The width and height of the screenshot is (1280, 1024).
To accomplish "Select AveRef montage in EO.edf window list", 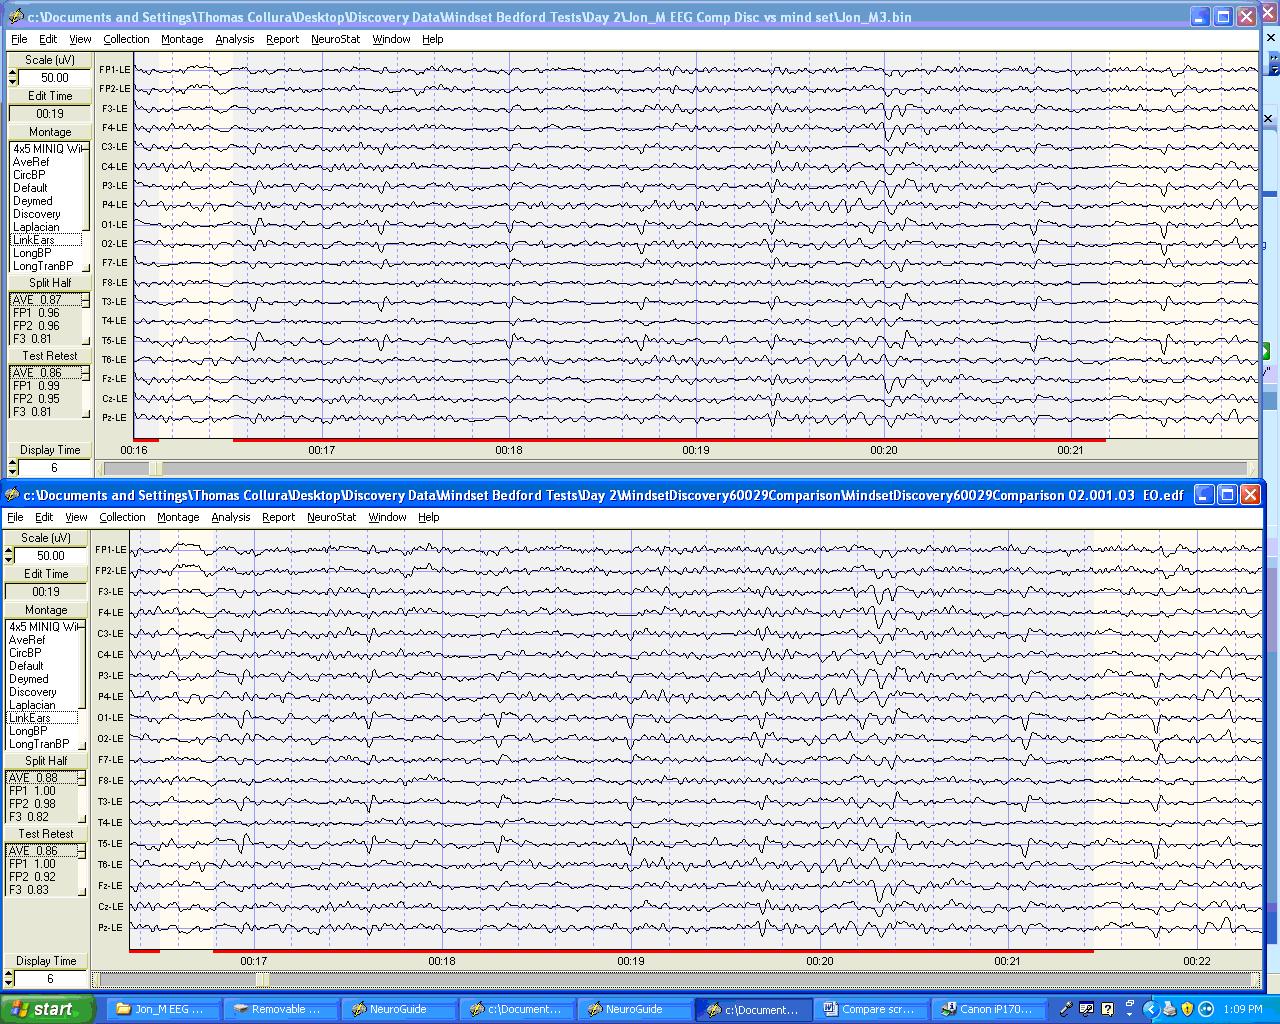I will pyautogui.click(x=27, y=640).
